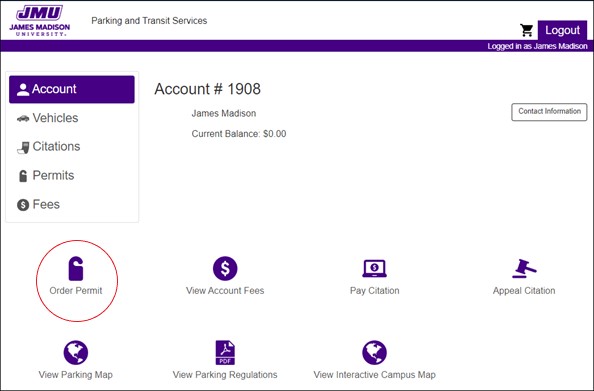Log out using the Logout button

click(562, 30)
